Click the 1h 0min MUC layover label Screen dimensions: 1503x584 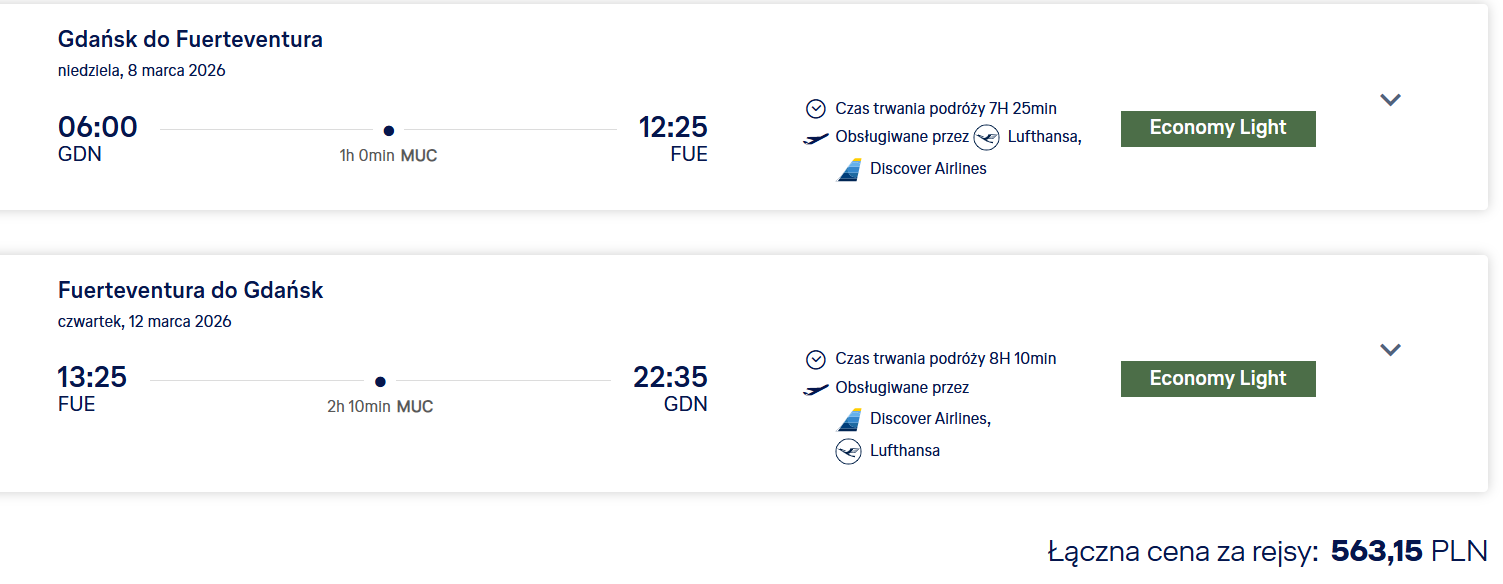388,156
